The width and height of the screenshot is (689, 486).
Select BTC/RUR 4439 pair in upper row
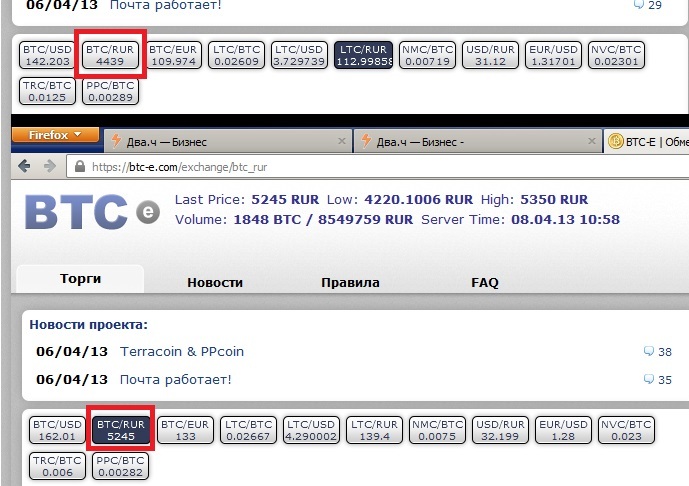(x=110, y=55)
